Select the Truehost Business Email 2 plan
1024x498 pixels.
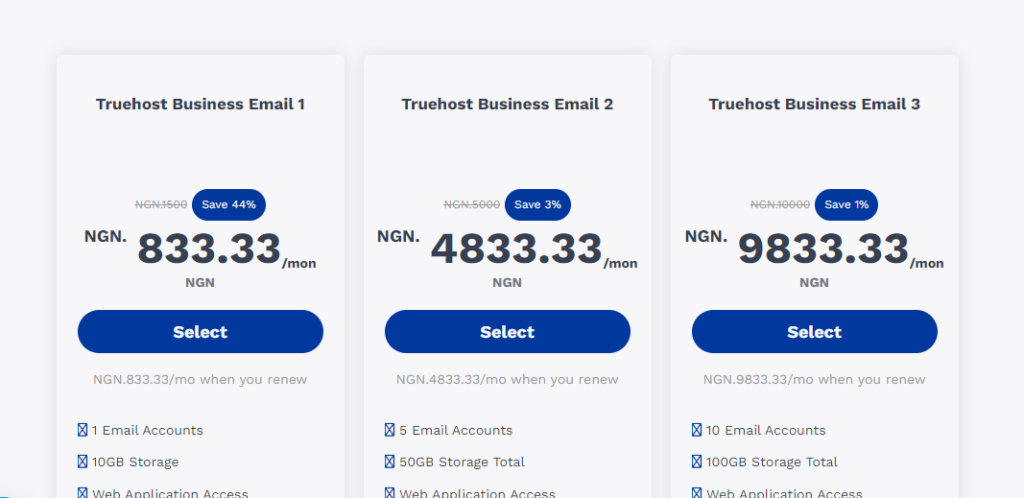(x=507, y=332)
